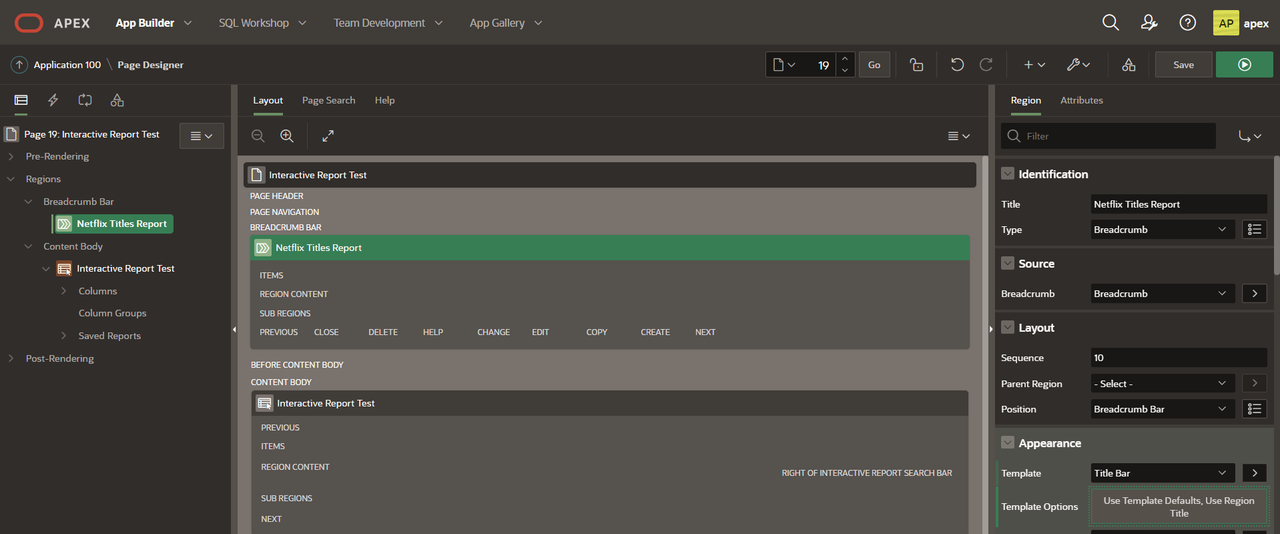Click Application 100 breadcrumb link
1280x534 pixels.
[x=67, y=65]
